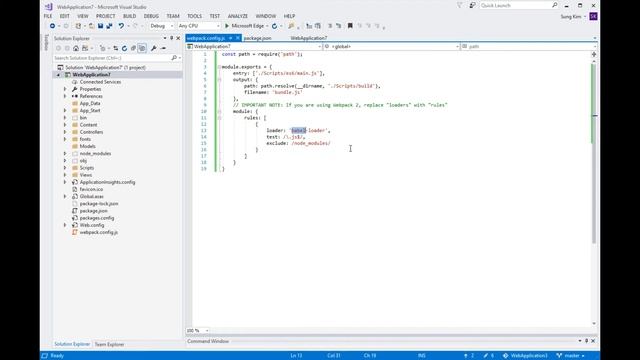Select Connected Services node
Viewport: 640px width, 360px height.
[100, 82]
